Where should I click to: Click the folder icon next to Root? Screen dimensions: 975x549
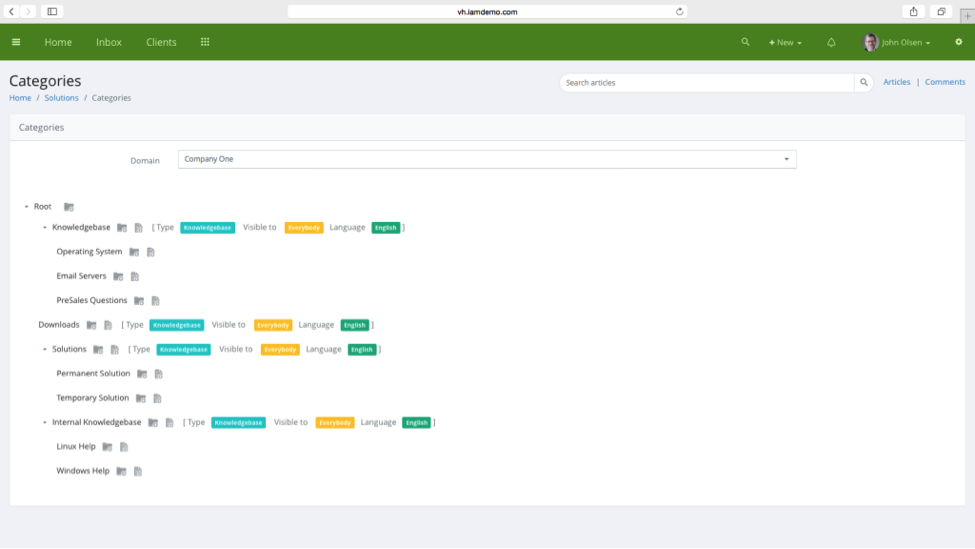(69, 207)
